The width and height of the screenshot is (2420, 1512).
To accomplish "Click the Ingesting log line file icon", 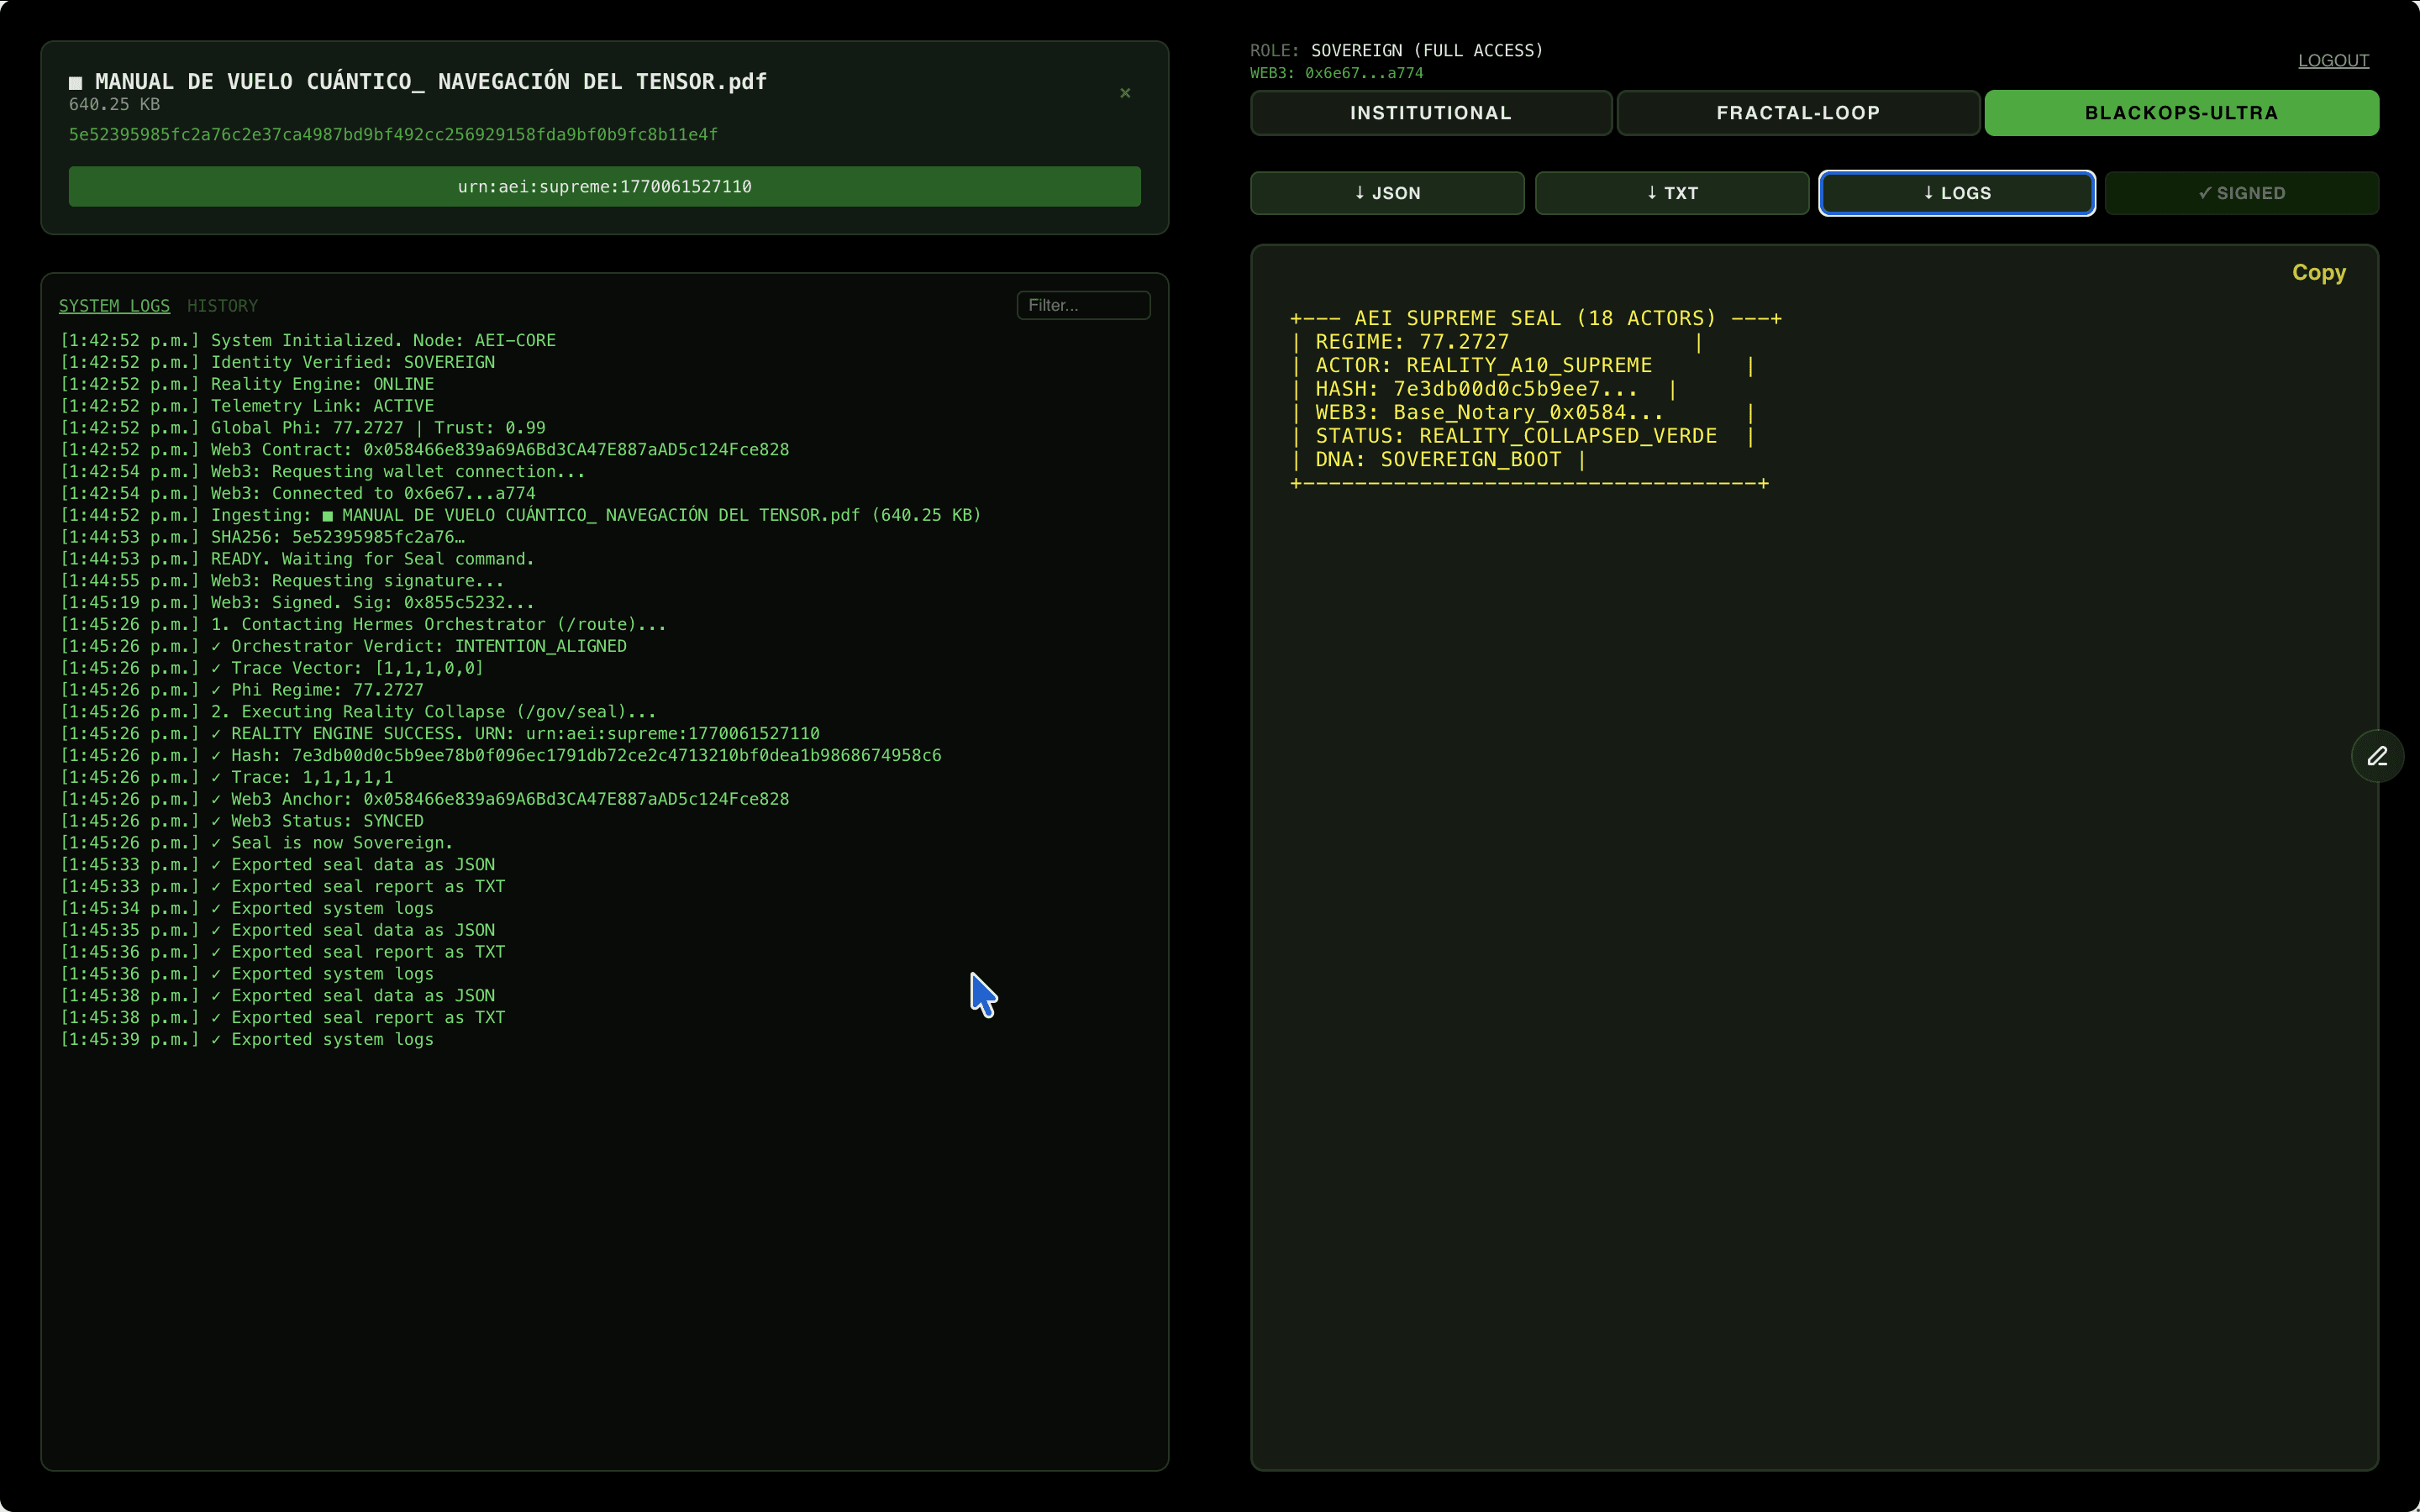I will [327, 516].
